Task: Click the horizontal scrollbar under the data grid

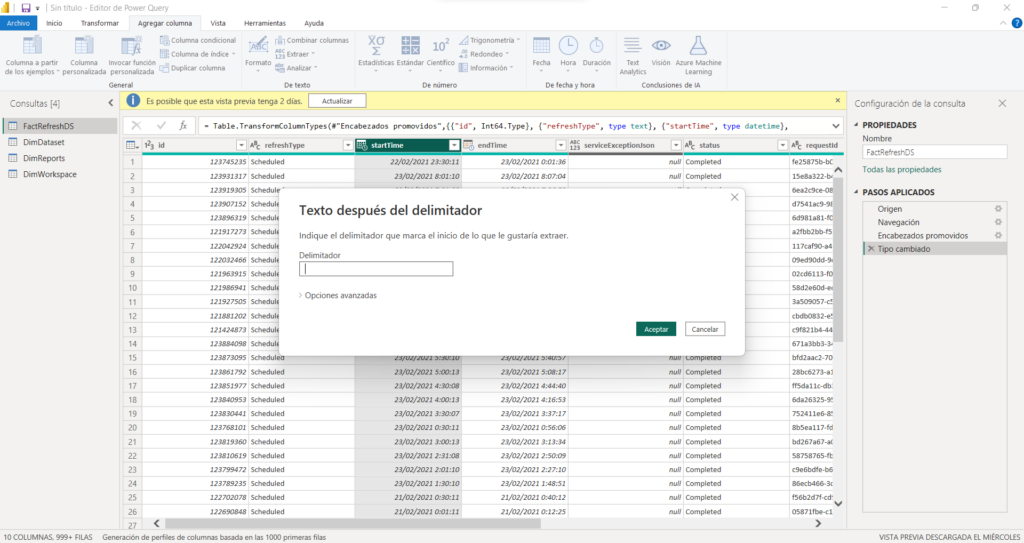Action: click(x=400, y=522)
